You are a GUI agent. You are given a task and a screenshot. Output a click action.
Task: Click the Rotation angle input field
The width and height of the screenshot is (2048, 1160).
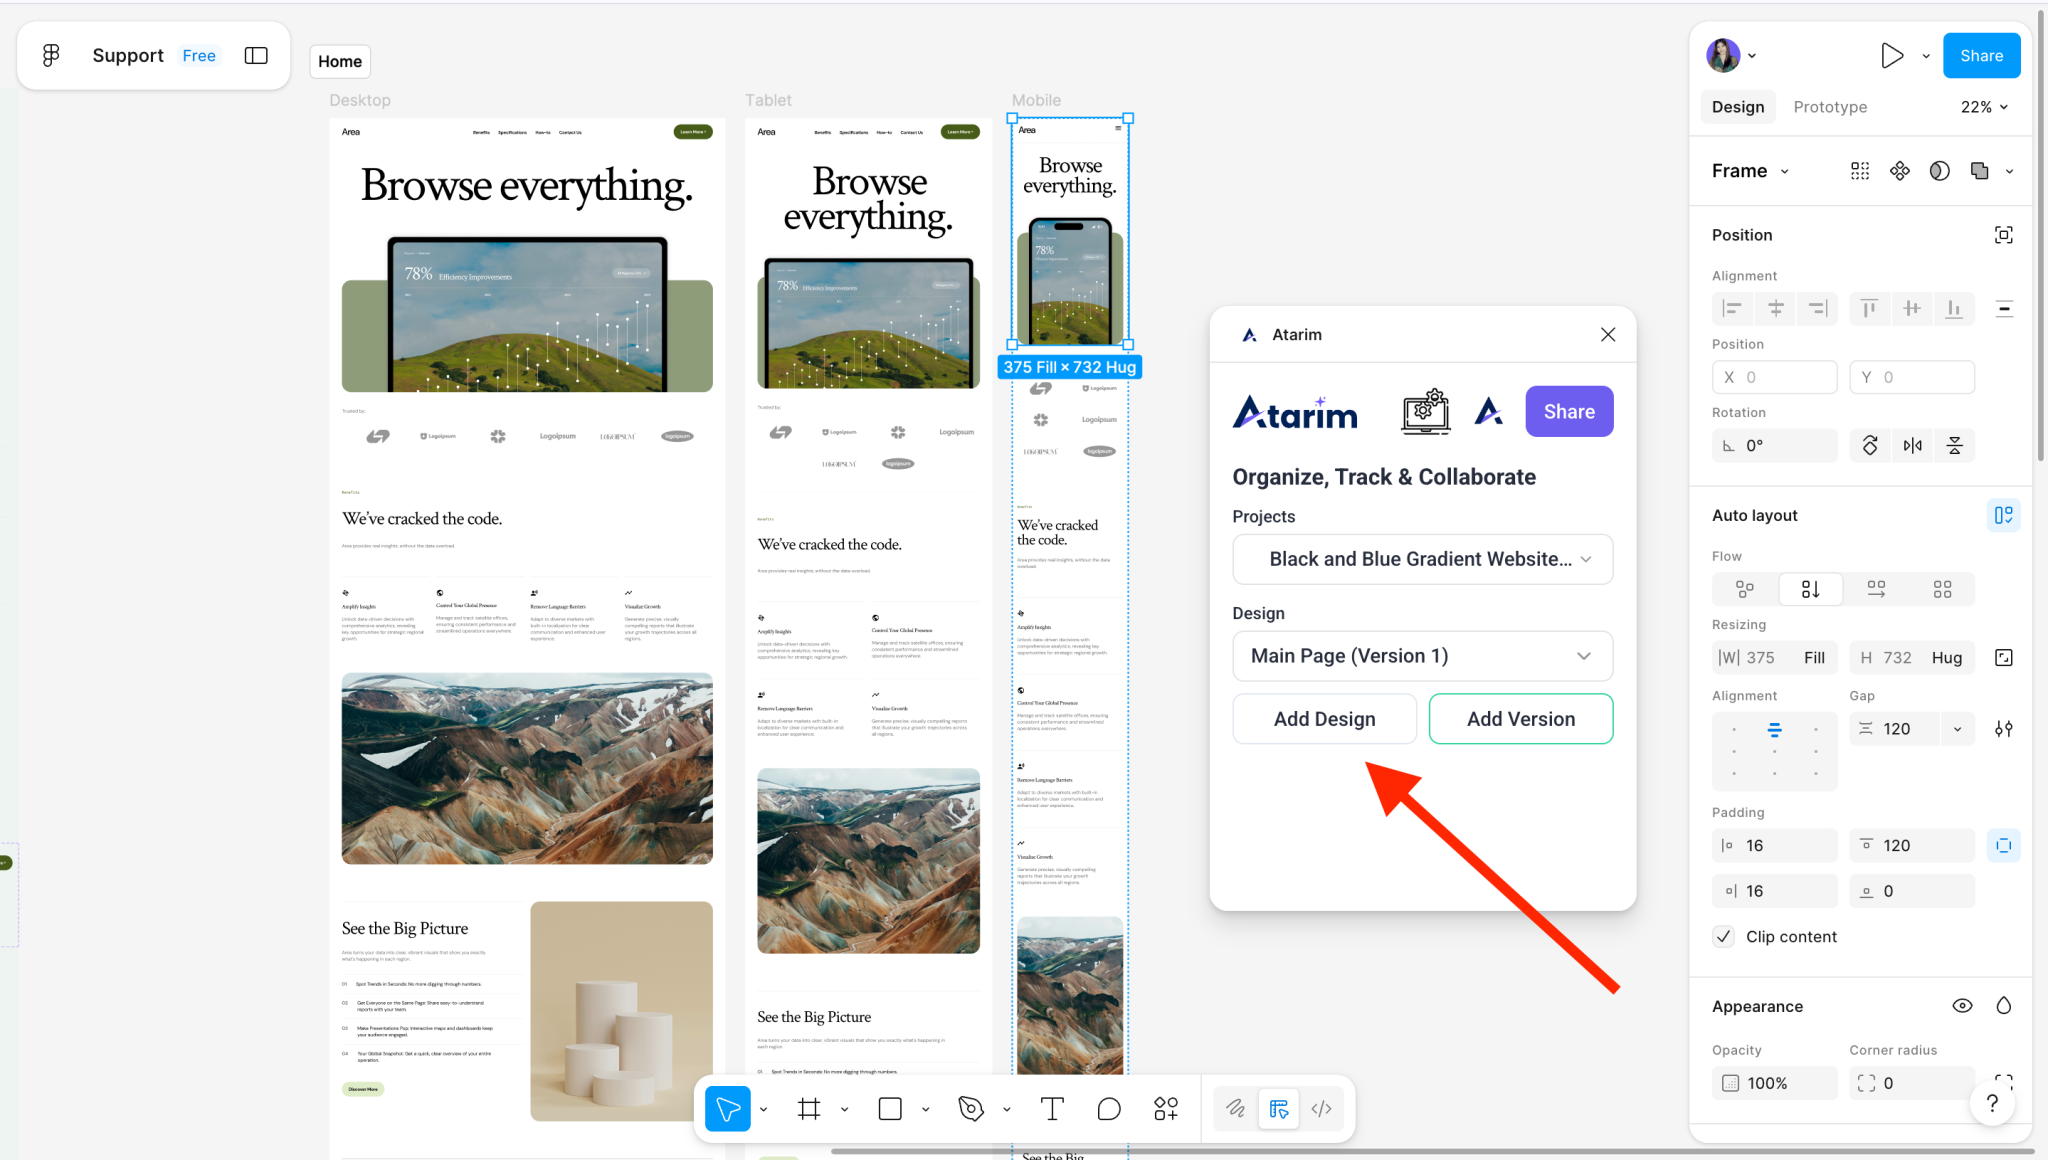1775,445
